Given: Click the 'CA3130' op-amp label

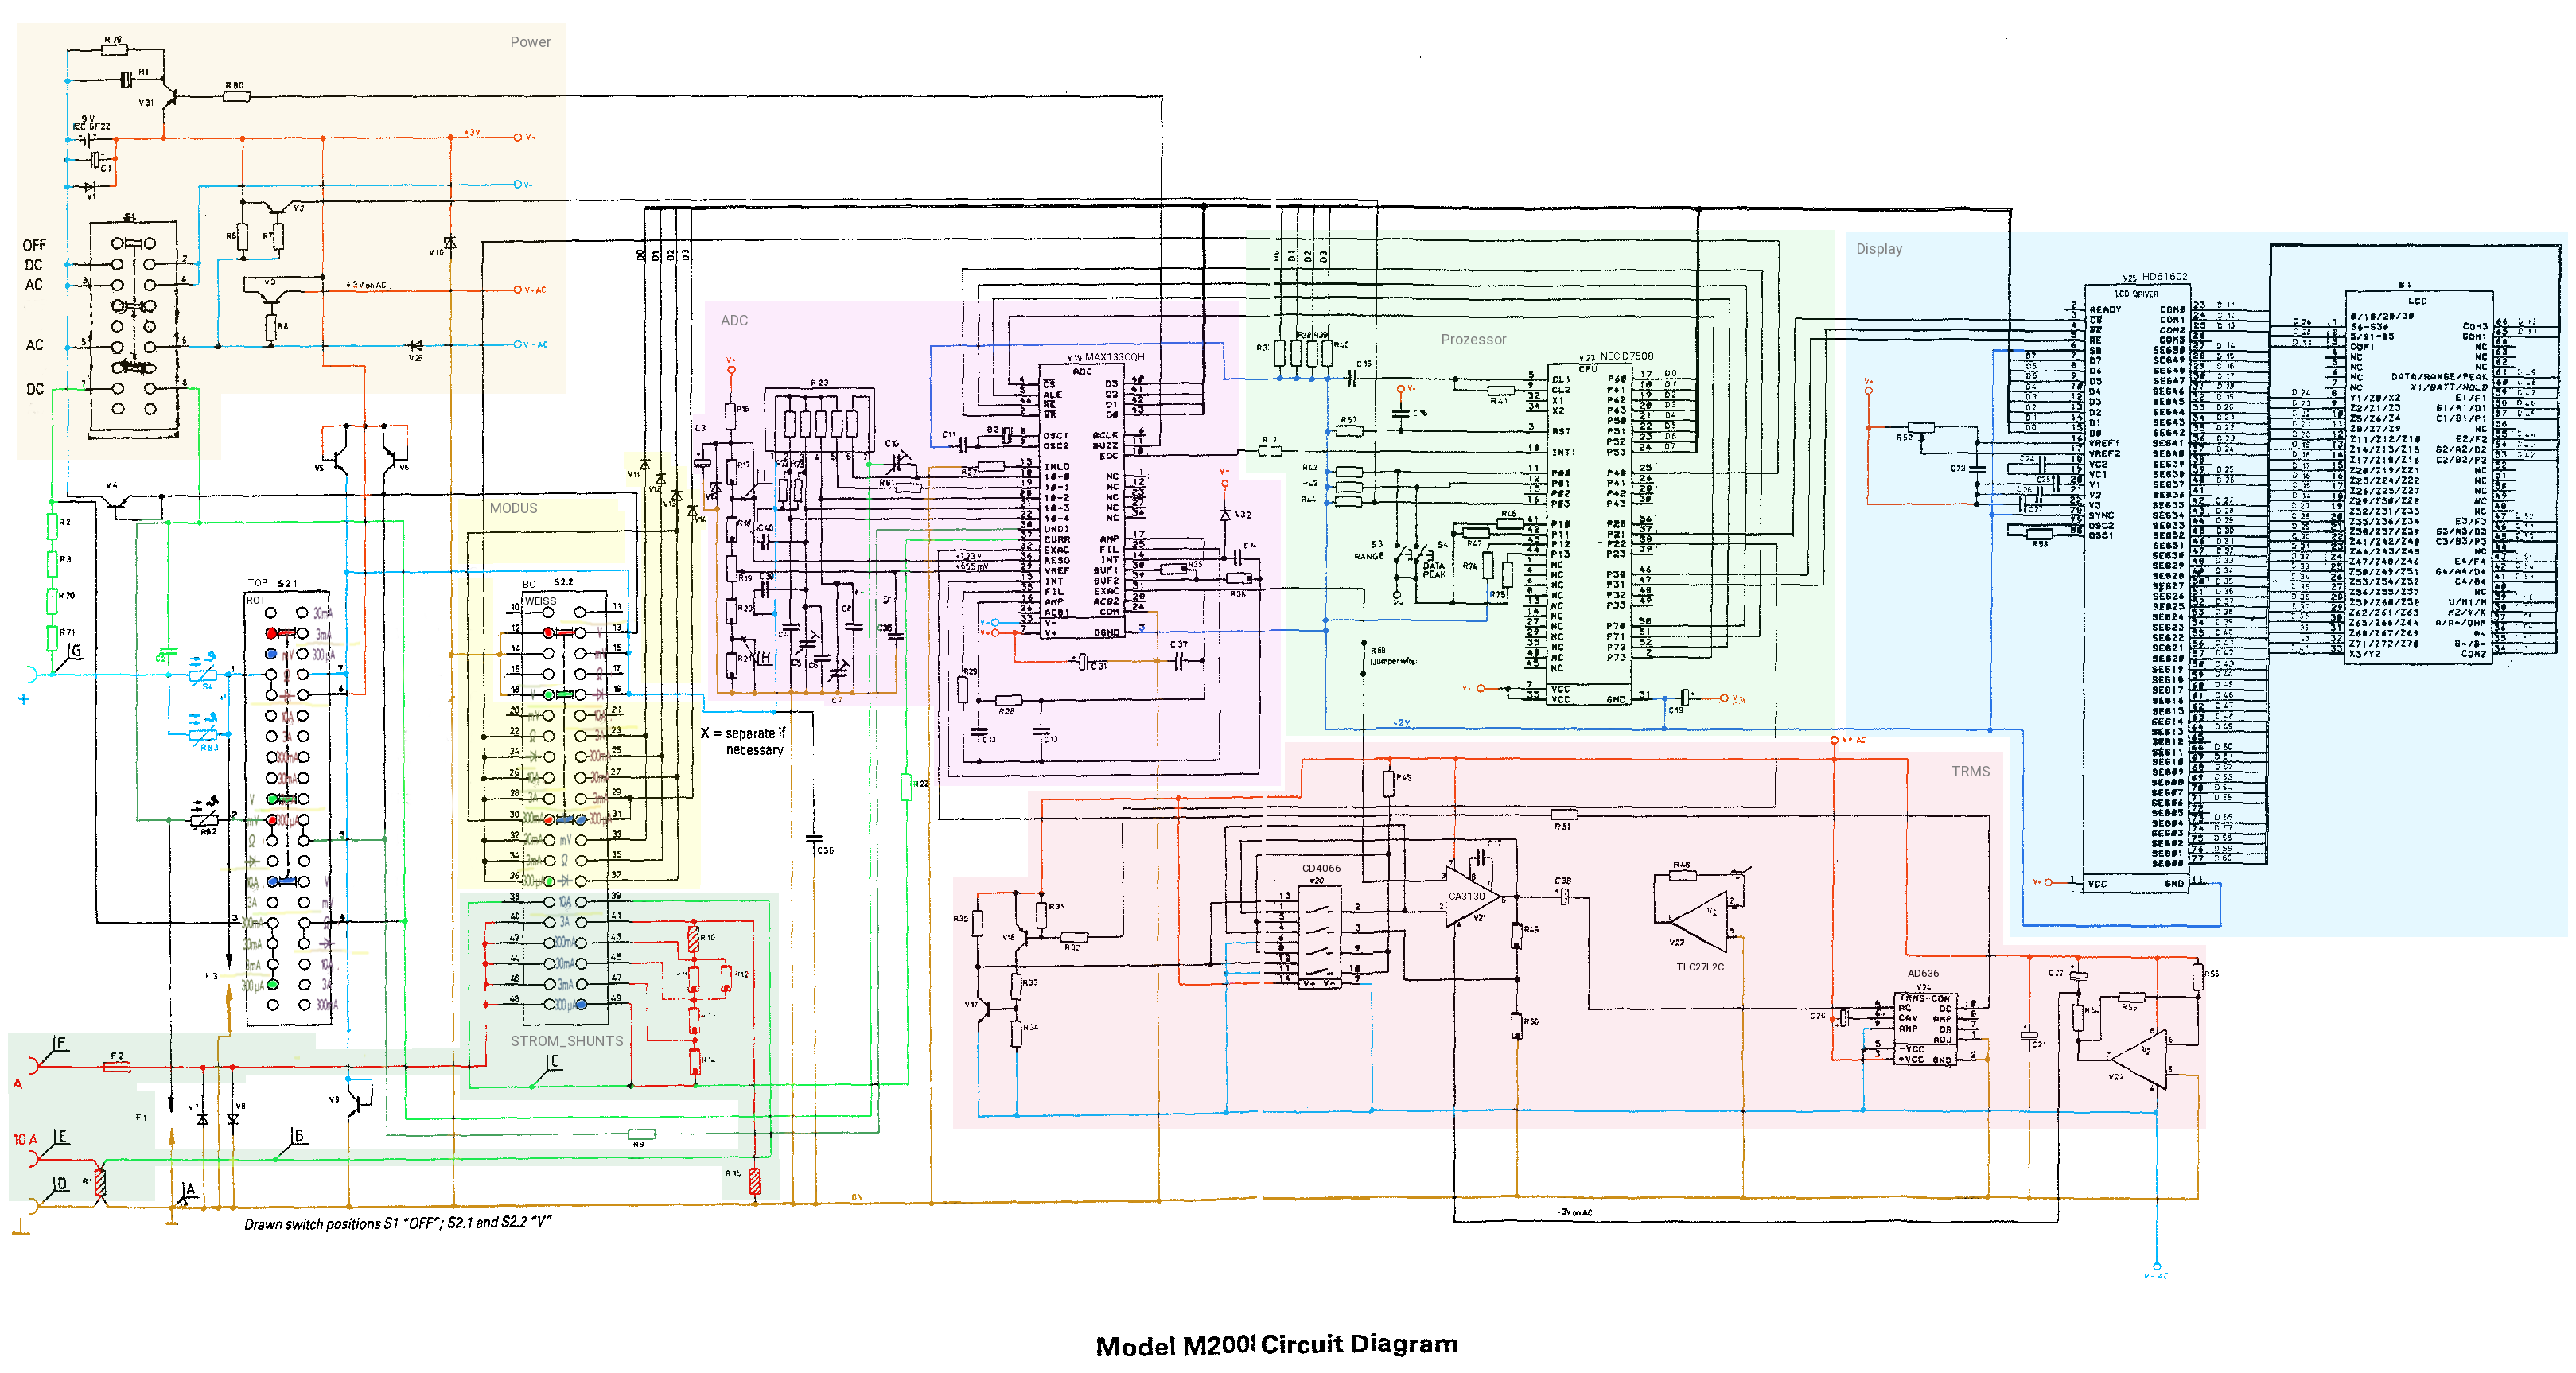Looking at the screenshot, I should point(1467,896).
